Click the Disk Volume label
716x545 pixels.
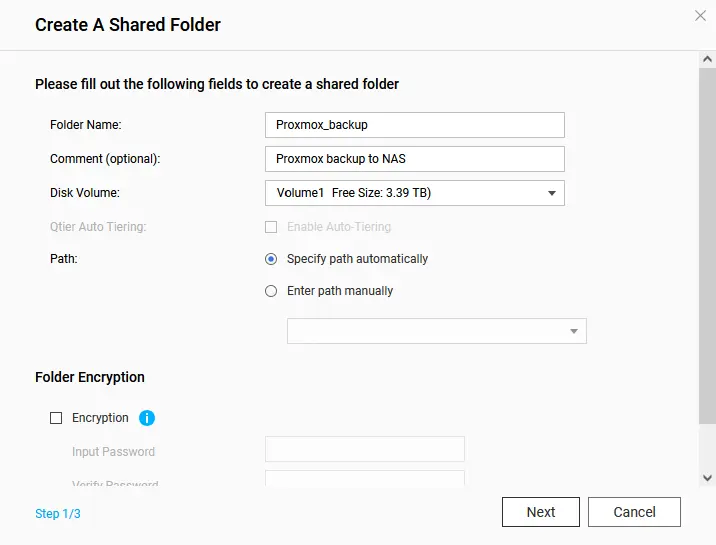[85, 193]
